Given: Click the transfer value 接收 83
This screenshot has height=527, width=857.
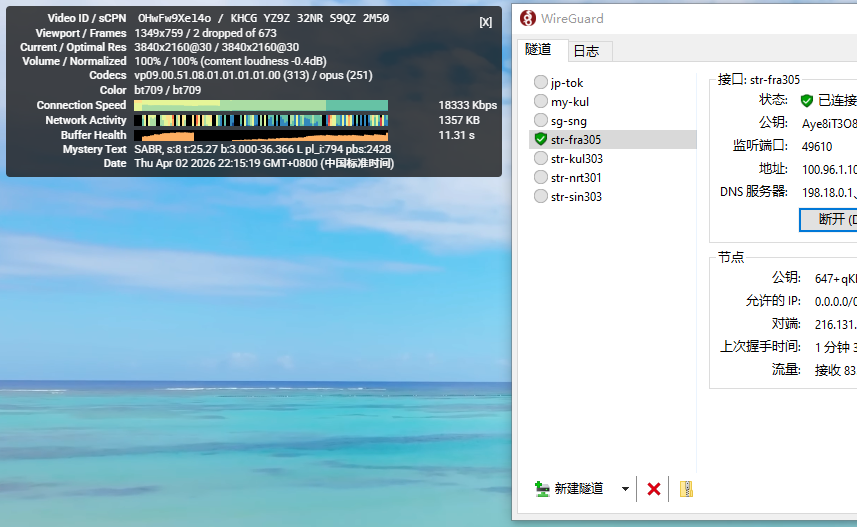Looking at the screenshot, I should click(x=836, y=370).
